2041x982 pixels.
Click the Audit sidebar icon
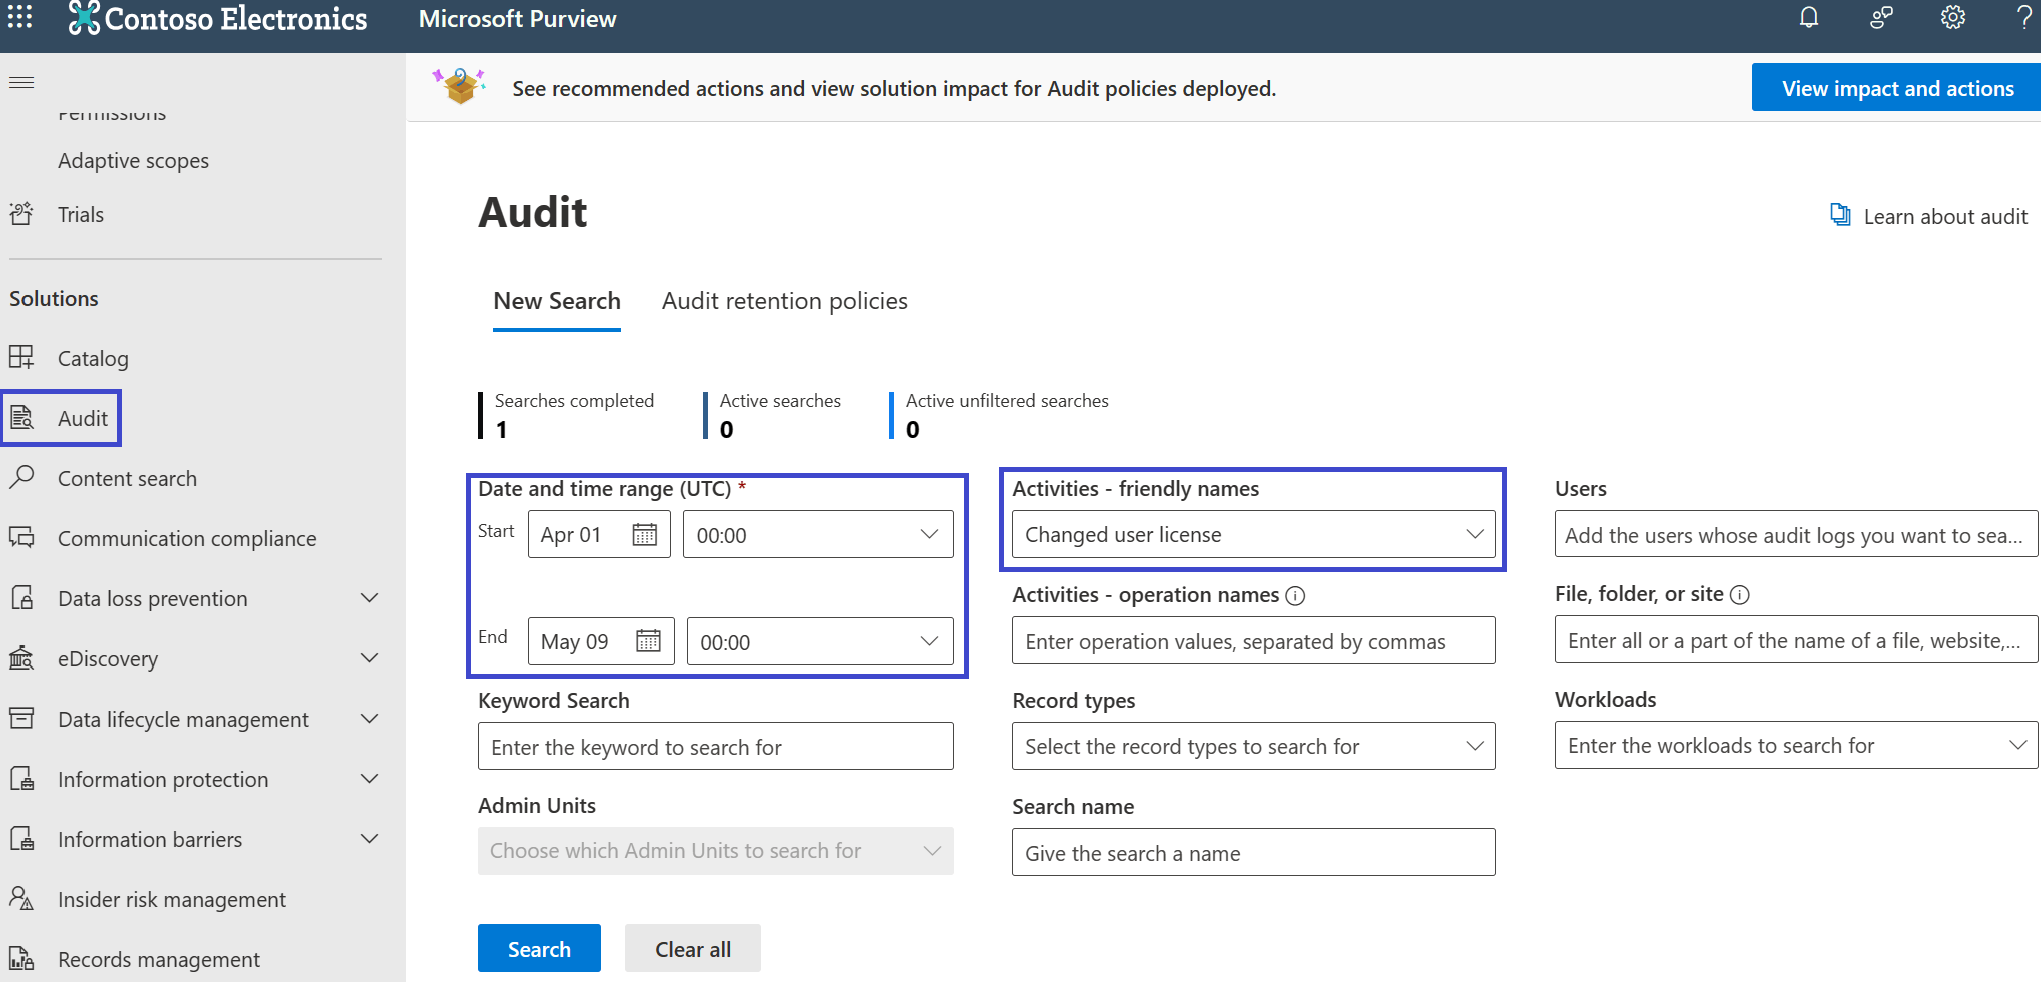pos(21,418)
